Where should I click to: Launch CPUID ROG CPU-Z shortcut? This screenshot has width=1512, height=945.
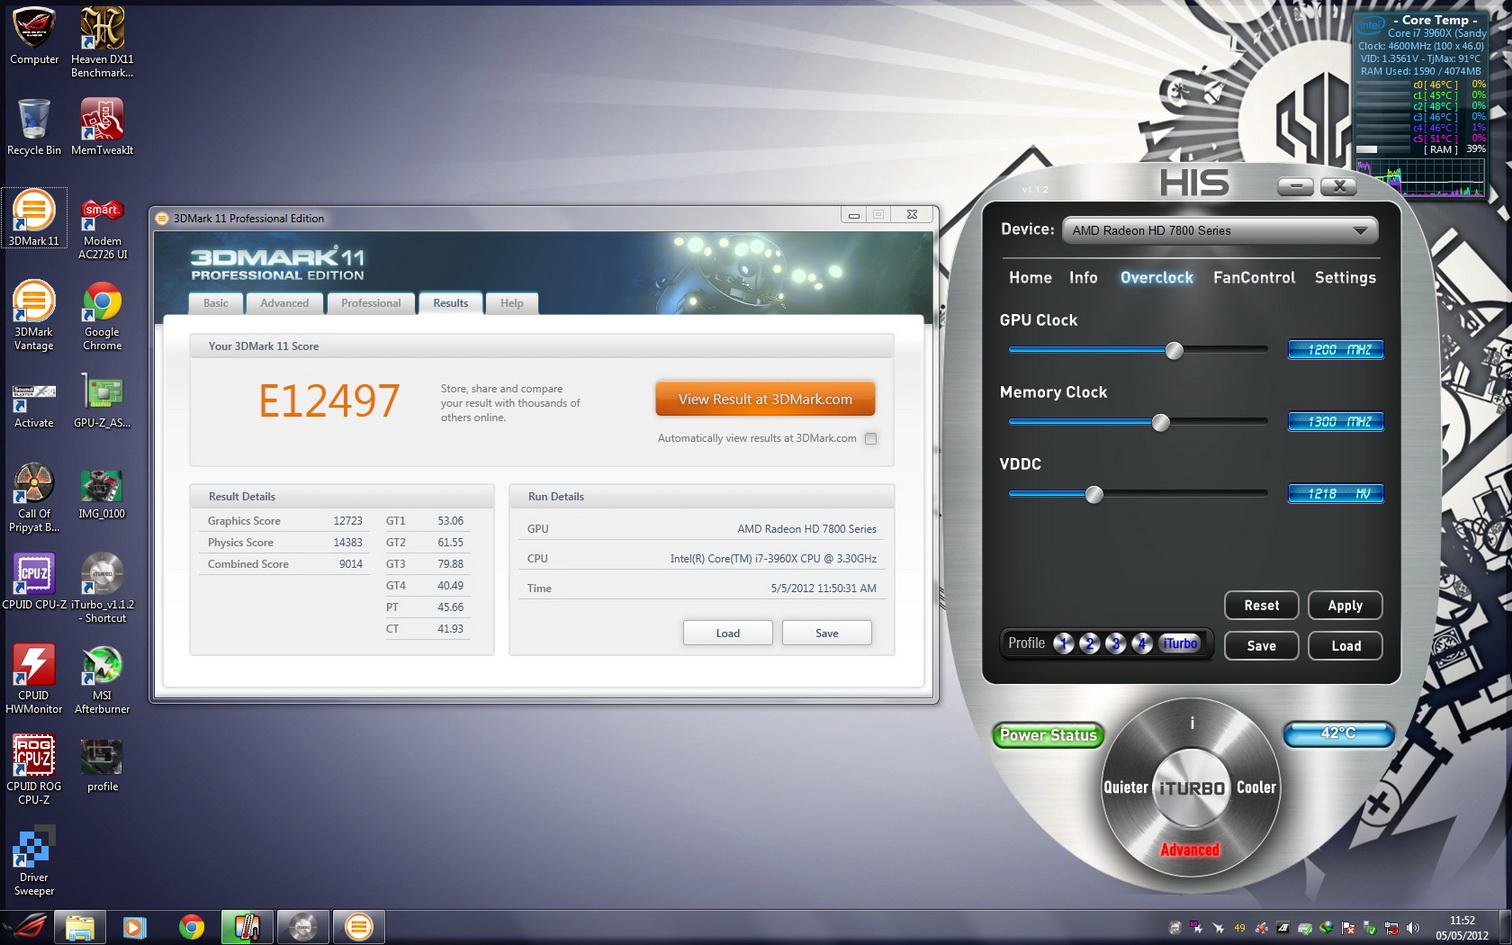pyautogui.click(x=34, y=771)
